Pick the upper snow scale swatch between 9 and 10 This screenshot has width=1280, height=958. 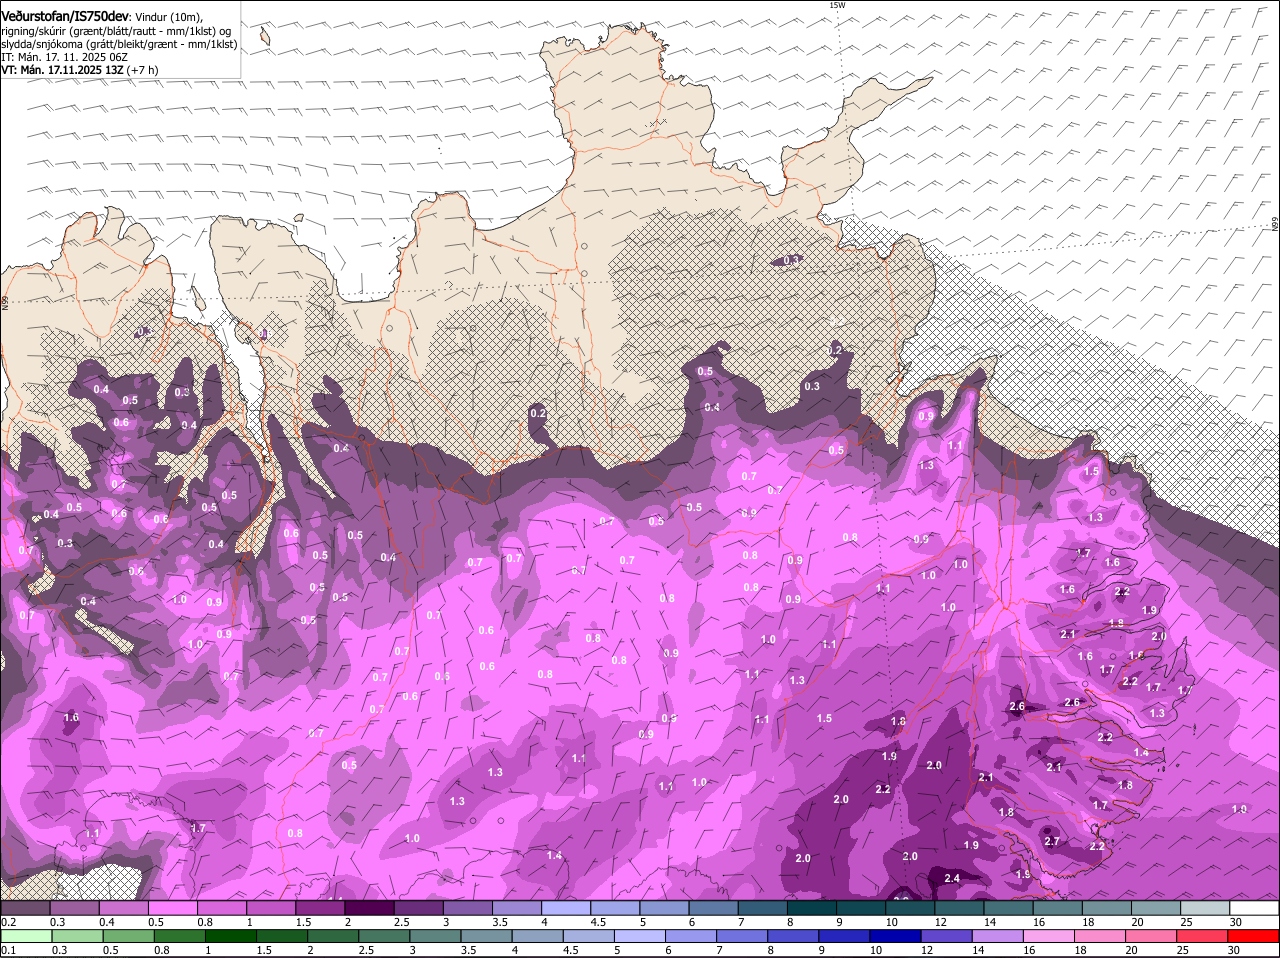(860, 908)
